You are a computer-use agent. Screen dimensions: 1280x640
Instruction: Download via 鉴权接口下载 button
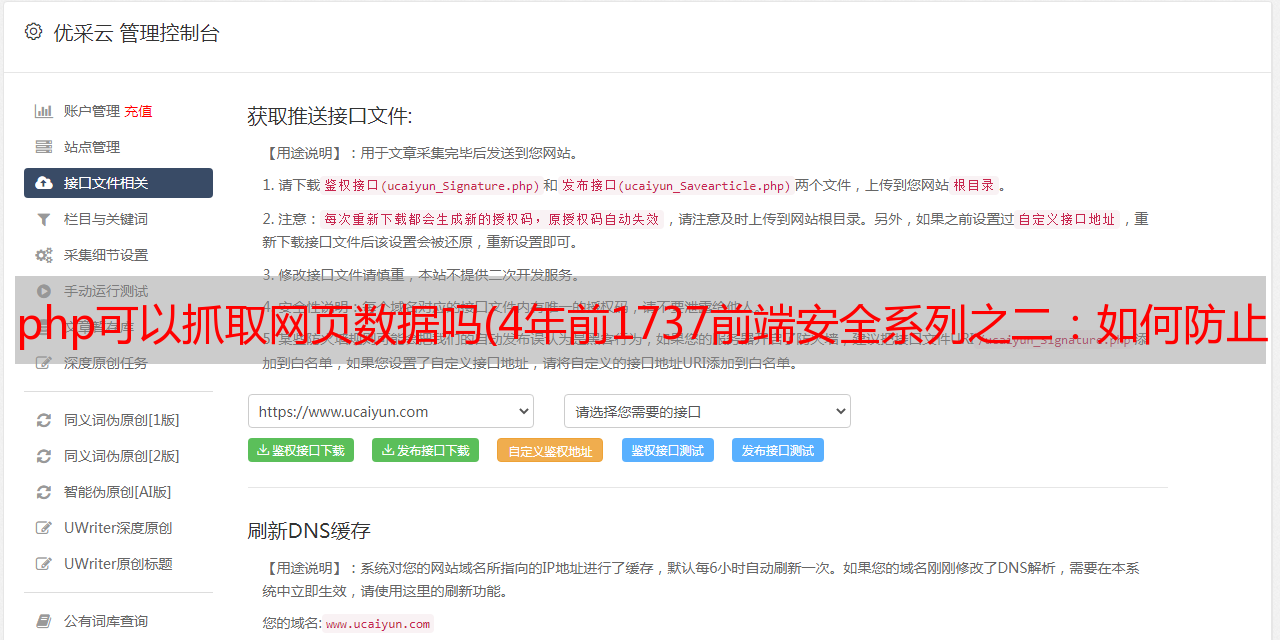[x=301, y=450]
